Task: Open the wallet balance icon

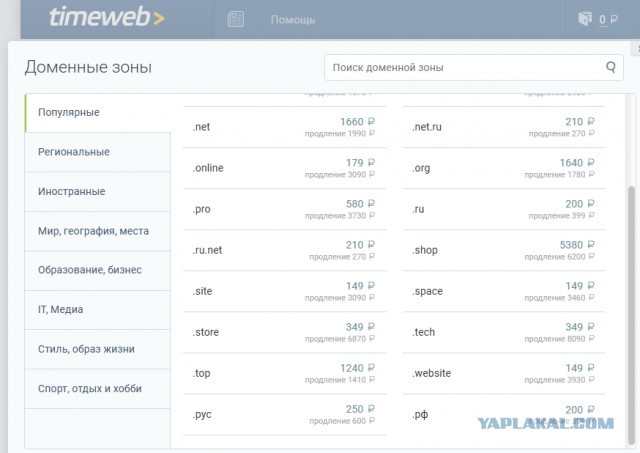Action: (x=584, y=19)
